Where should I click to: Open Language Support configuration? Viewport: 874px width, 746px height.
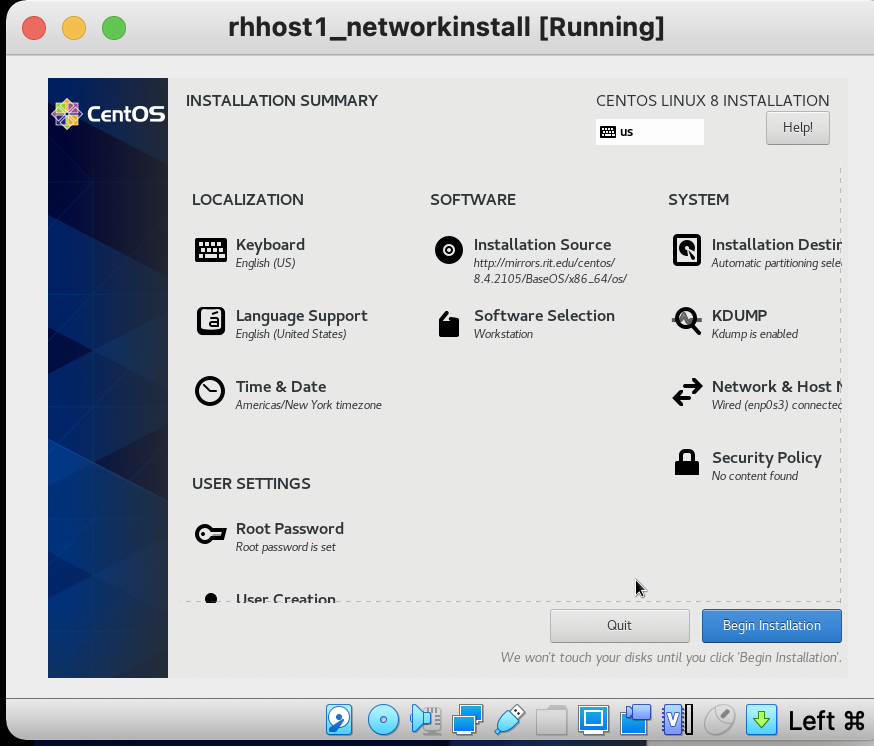(x=281, y=323)
